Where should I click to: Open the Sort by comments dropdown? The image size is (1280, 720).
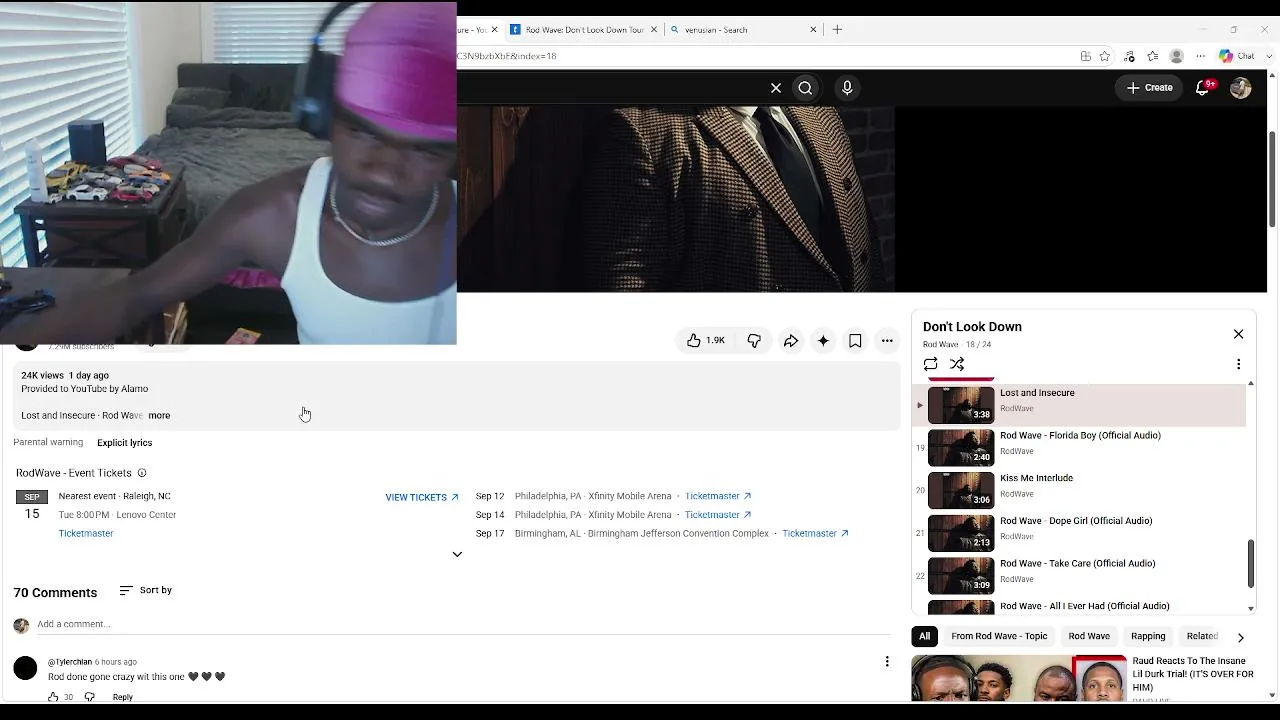(146, 591)
